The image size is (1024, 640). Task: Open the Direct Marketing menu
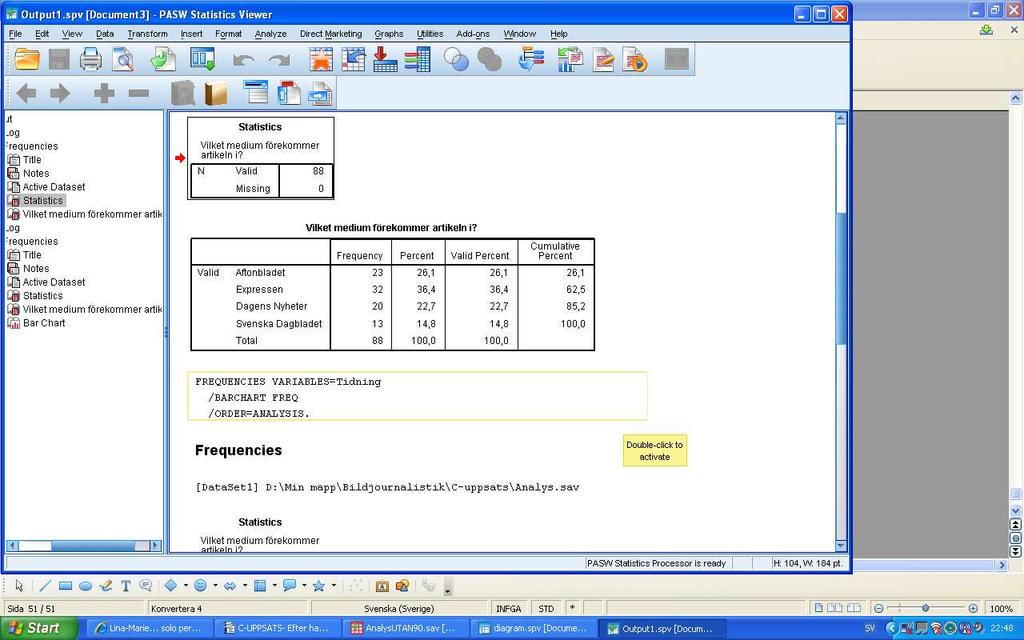click(330, 34)
